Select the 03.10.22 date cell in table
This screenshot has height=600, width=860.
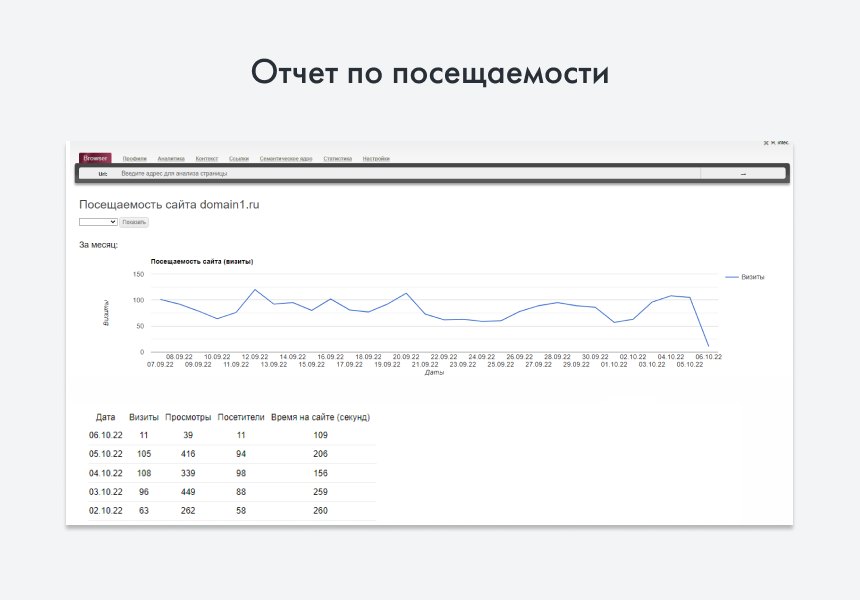click(x=105, y=492)
